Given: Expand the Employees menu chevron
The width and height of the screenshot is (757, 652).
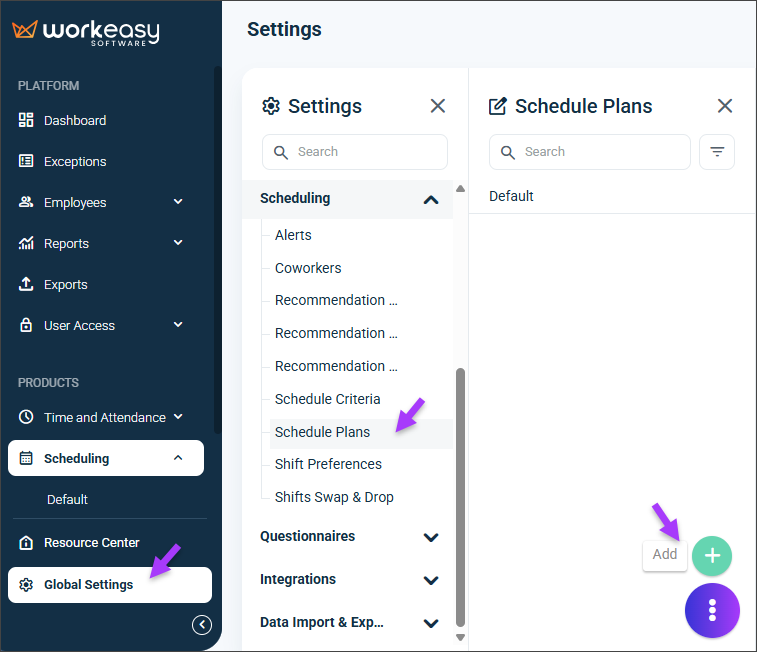Looking at the screenshot, I should click(178, 202).
